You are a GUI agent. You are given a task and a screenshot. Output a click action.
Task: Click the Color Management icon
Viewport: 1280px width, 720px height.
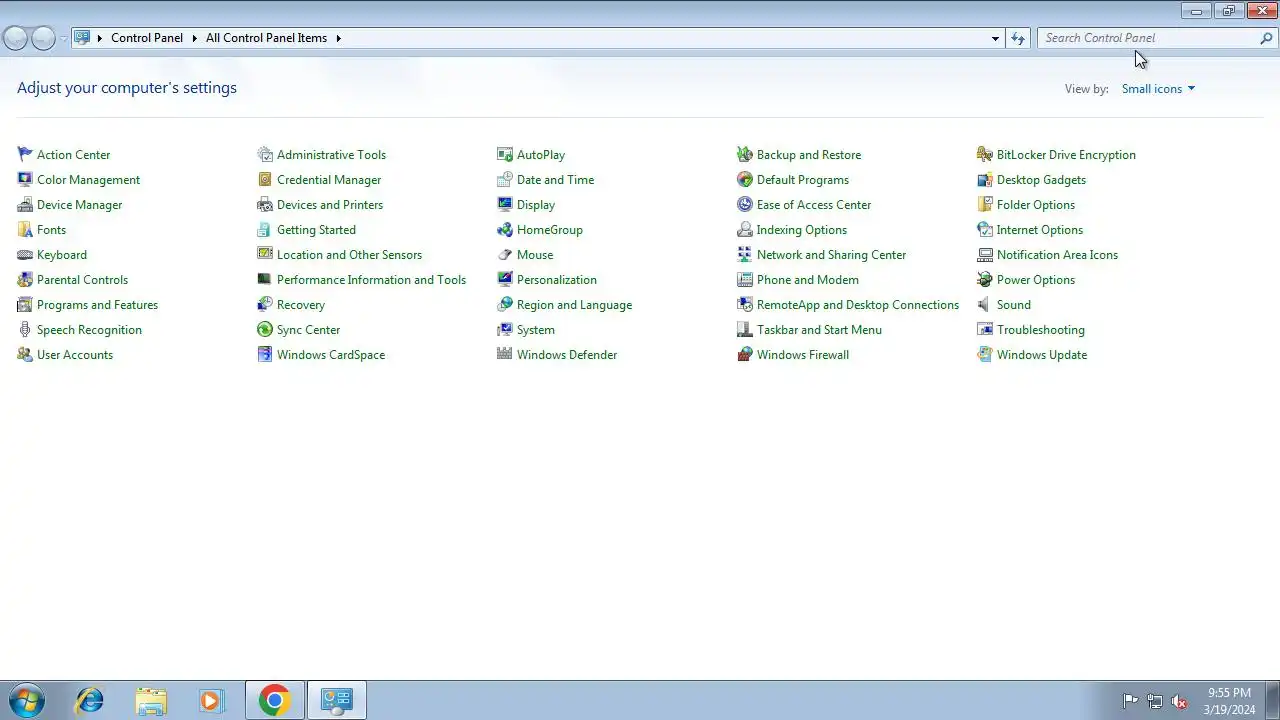click(25, 179)
